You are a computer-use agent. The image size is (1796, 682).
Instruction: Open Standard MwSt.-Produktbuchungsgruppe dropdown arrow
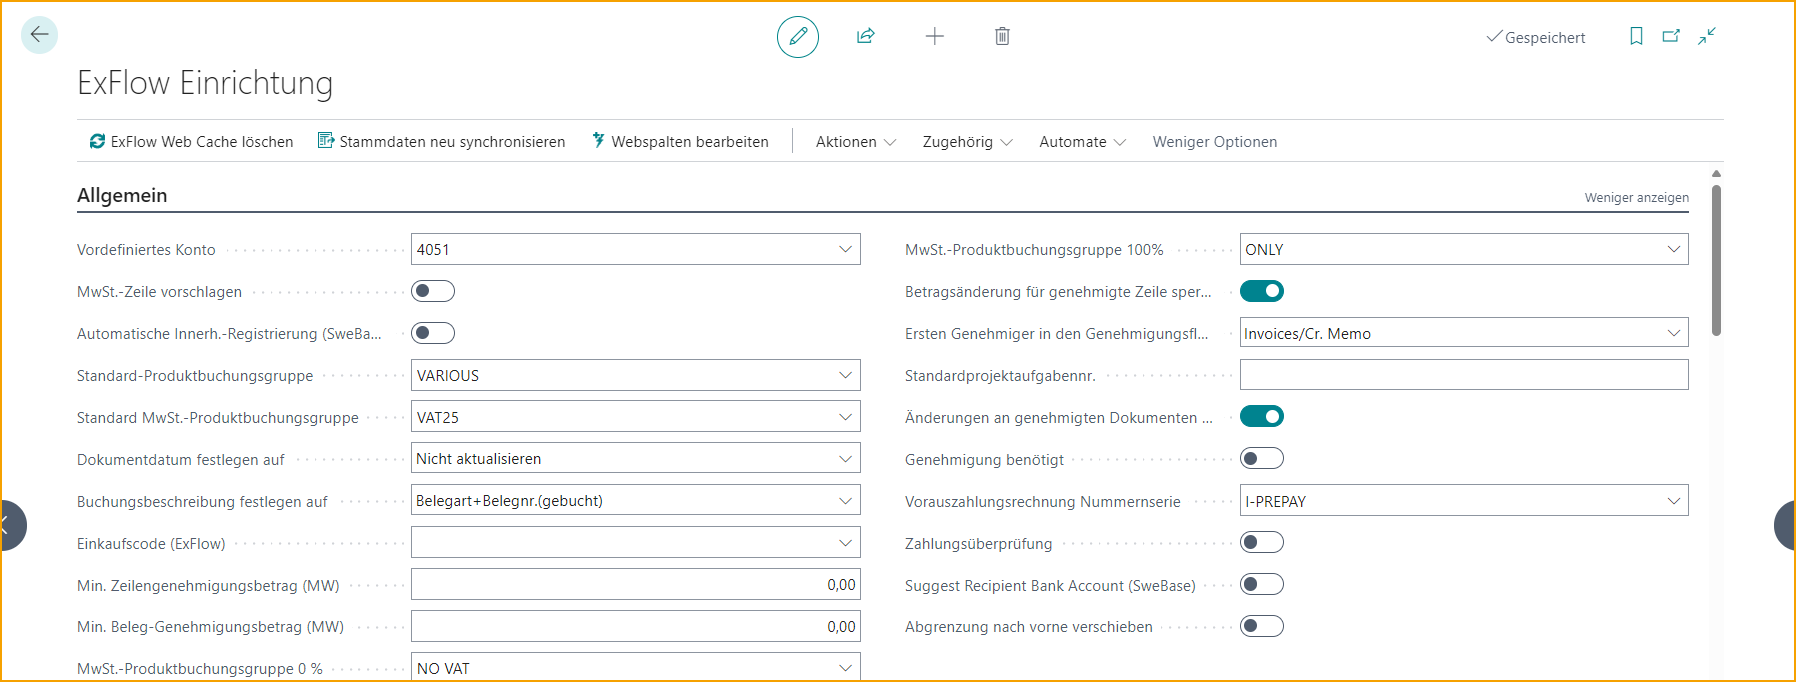[845, 417]
